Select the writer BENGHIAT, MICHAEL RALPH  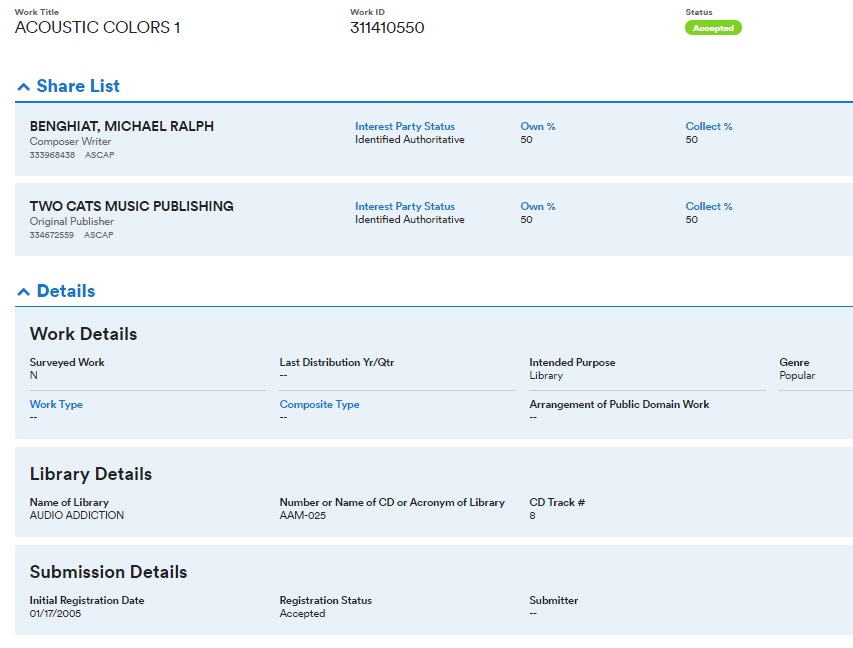coord(122,126)
